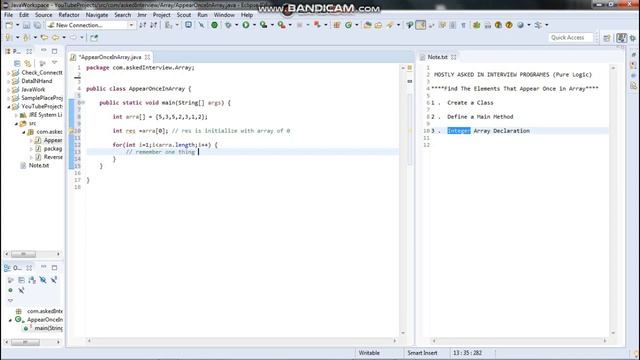Screen dimensions: 640x360
Task: Maximize the Outline panel
Action: click(54, 268)
